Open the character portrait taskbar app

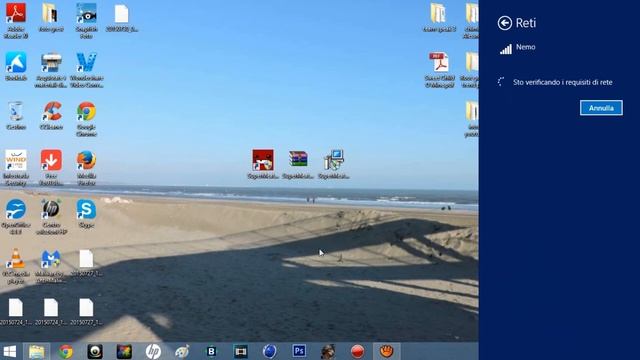click(x=328, y=351)
